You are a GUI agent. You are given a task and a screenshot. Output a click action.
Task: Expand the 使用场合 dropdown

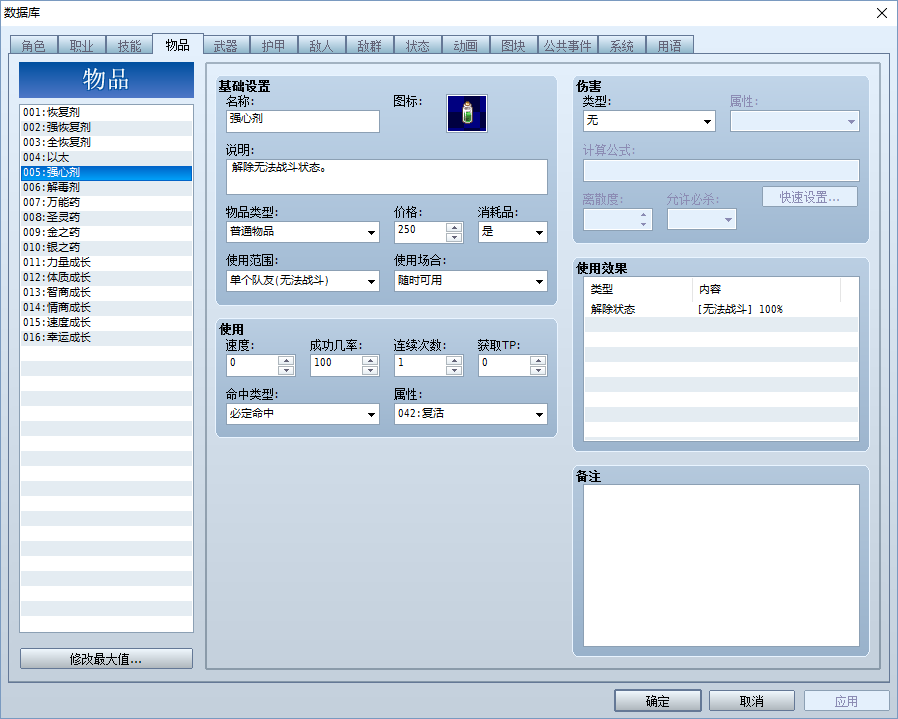tap(471, 281)
